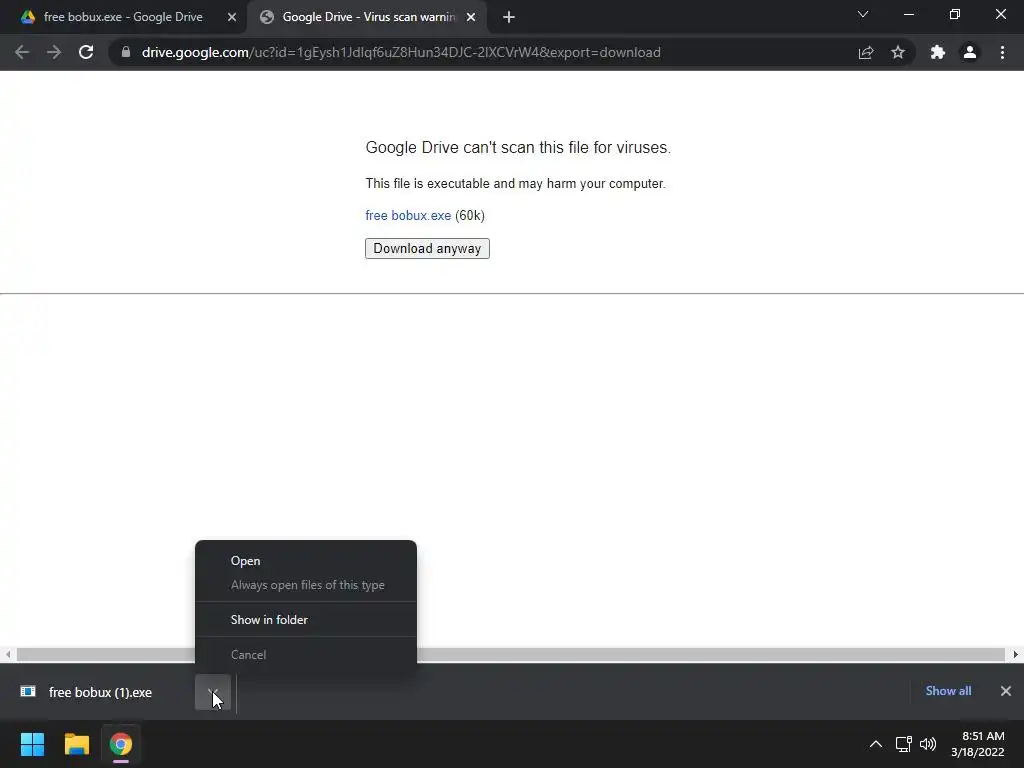Screen dimensions: 1024x768
Task: Select the 'Google Drive - Virus scan warning' tab
Action: pos(368,17)
